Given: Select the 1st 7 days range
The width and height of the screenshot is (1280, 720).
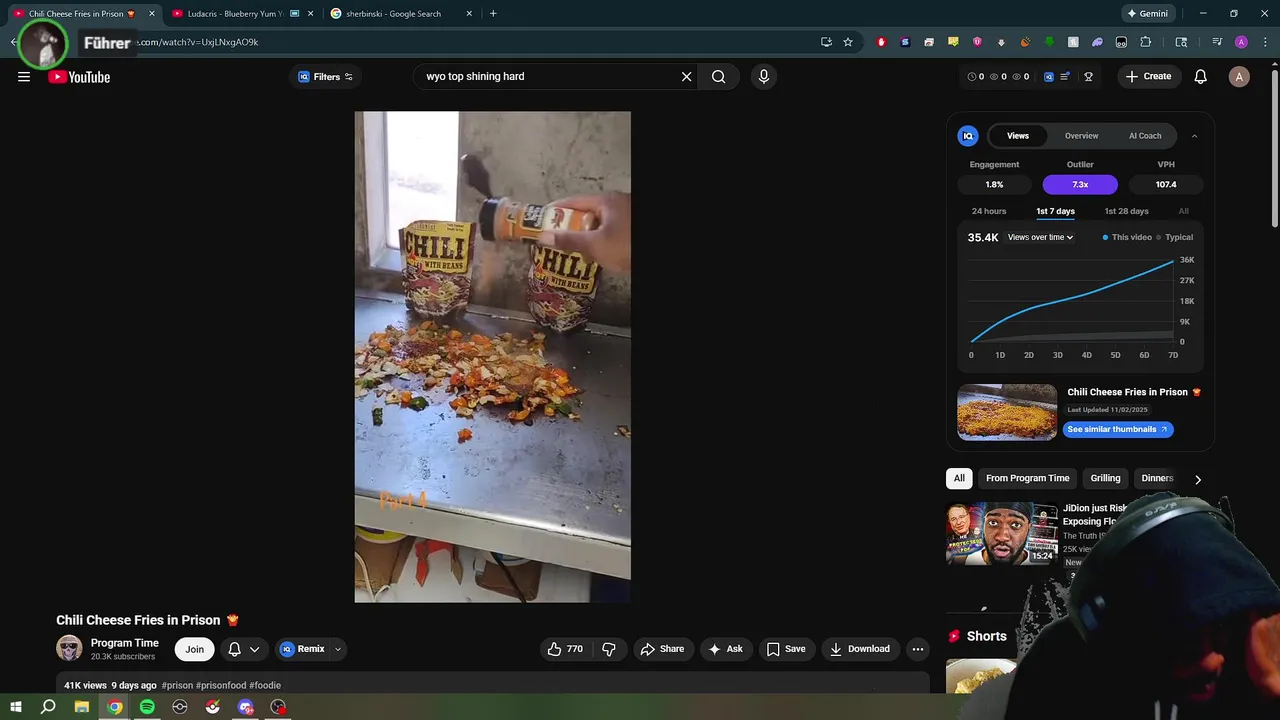Looking at the screenshot, I should 1055,211.
